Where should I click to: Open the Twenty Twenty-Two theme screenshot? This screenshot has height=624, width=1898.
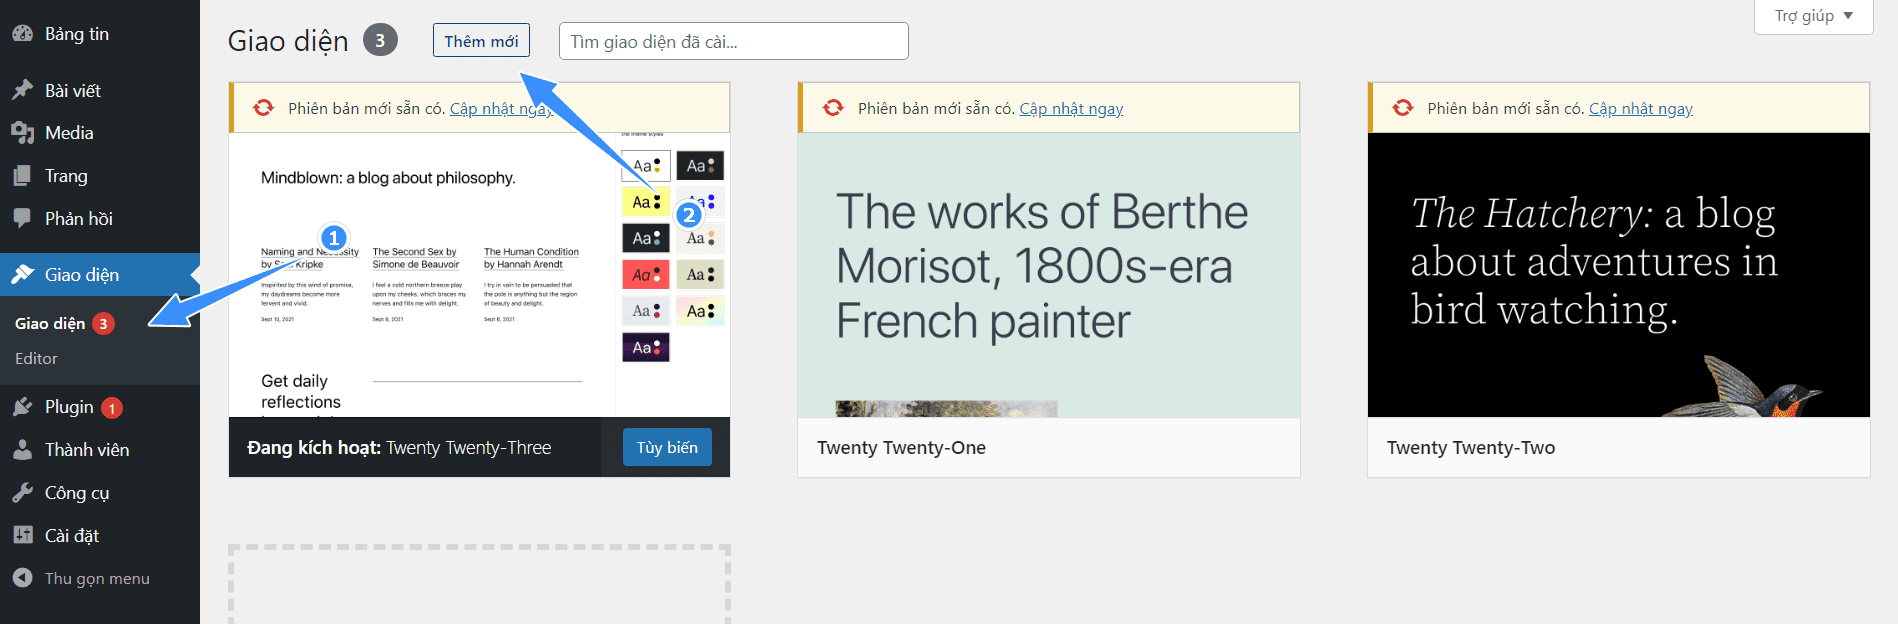(1619, 275)
